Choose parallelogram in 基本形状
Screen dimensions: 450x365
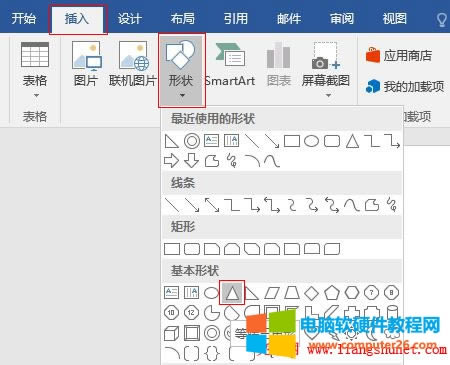pos(272,293)
